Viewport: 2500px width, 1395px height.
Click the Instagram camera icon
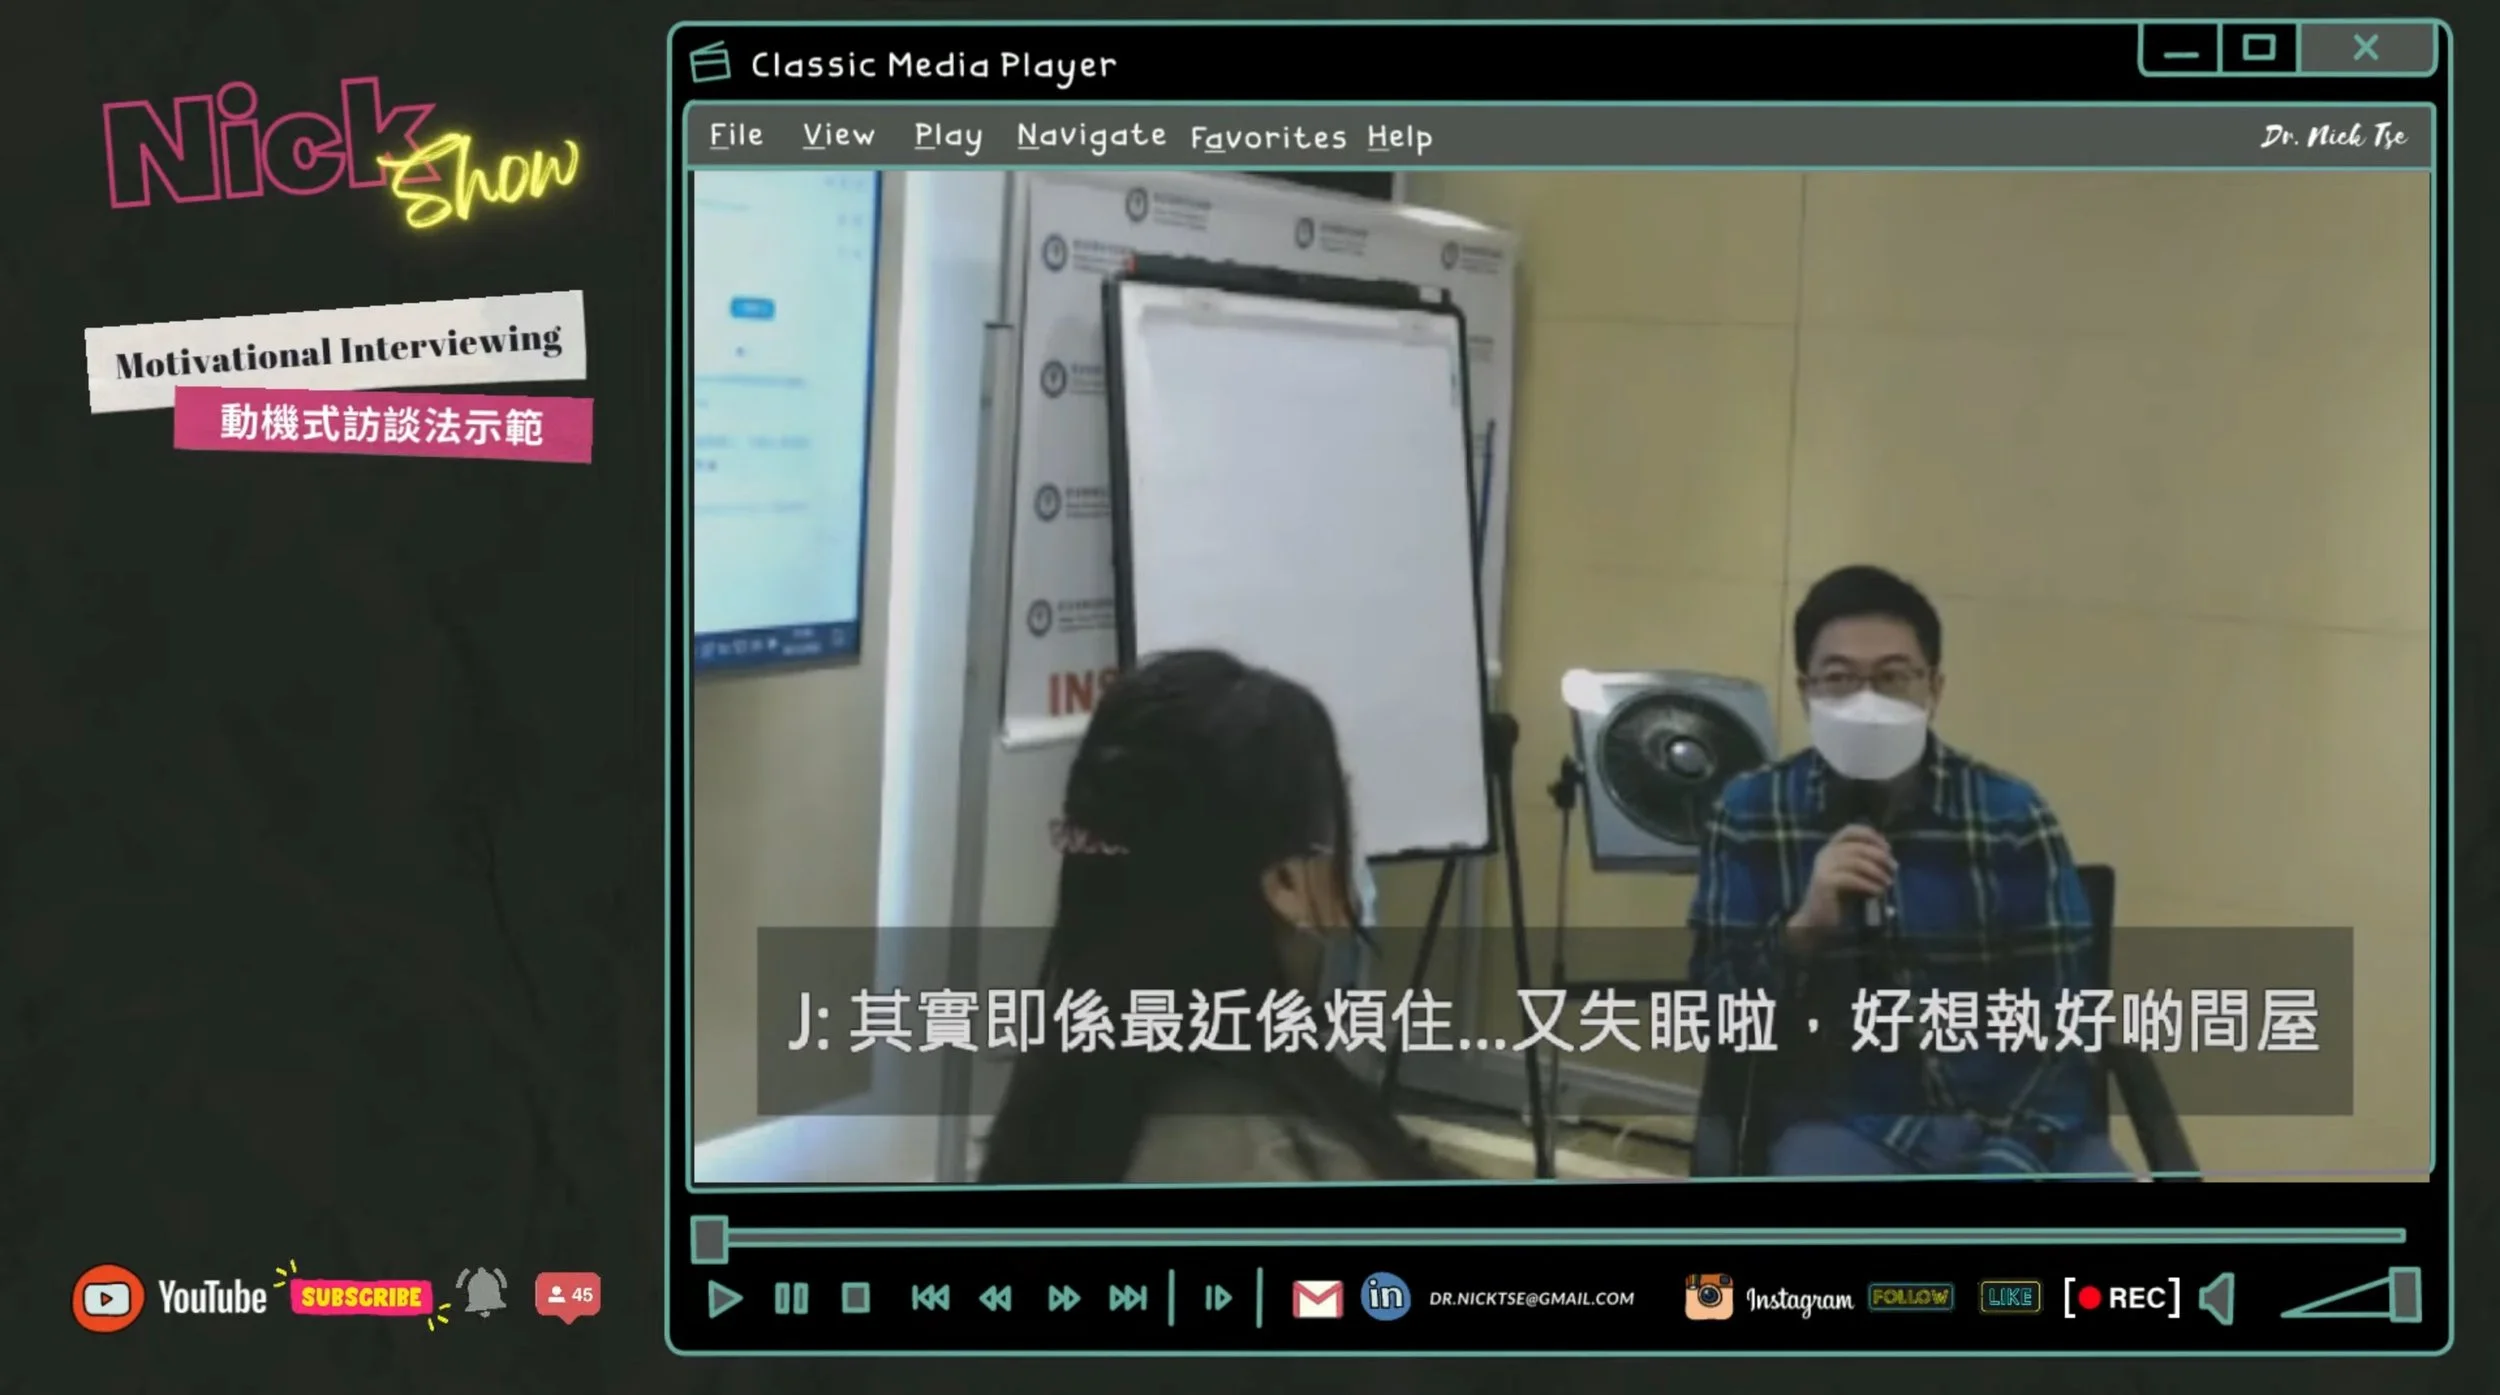tap(1708, 1297)
